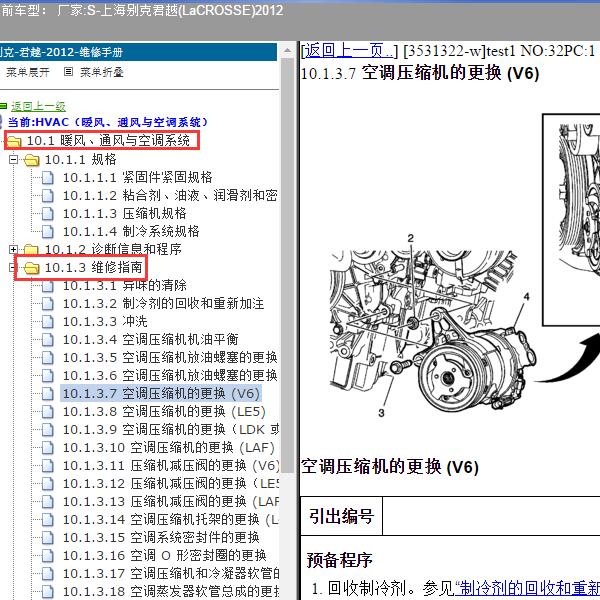
Task: Click the compressor exploded-view diagram
Action: (433, 325)
